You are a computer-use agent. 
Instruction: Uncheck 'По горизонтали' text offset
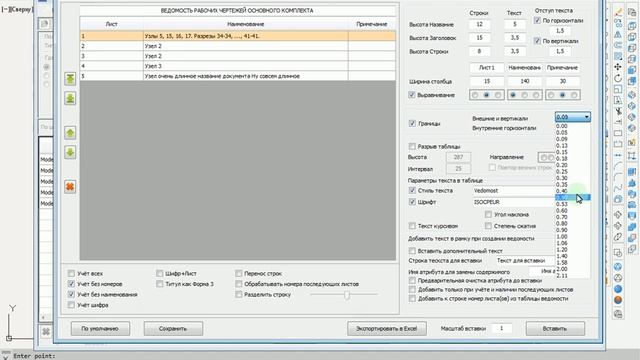coord(537,20)
